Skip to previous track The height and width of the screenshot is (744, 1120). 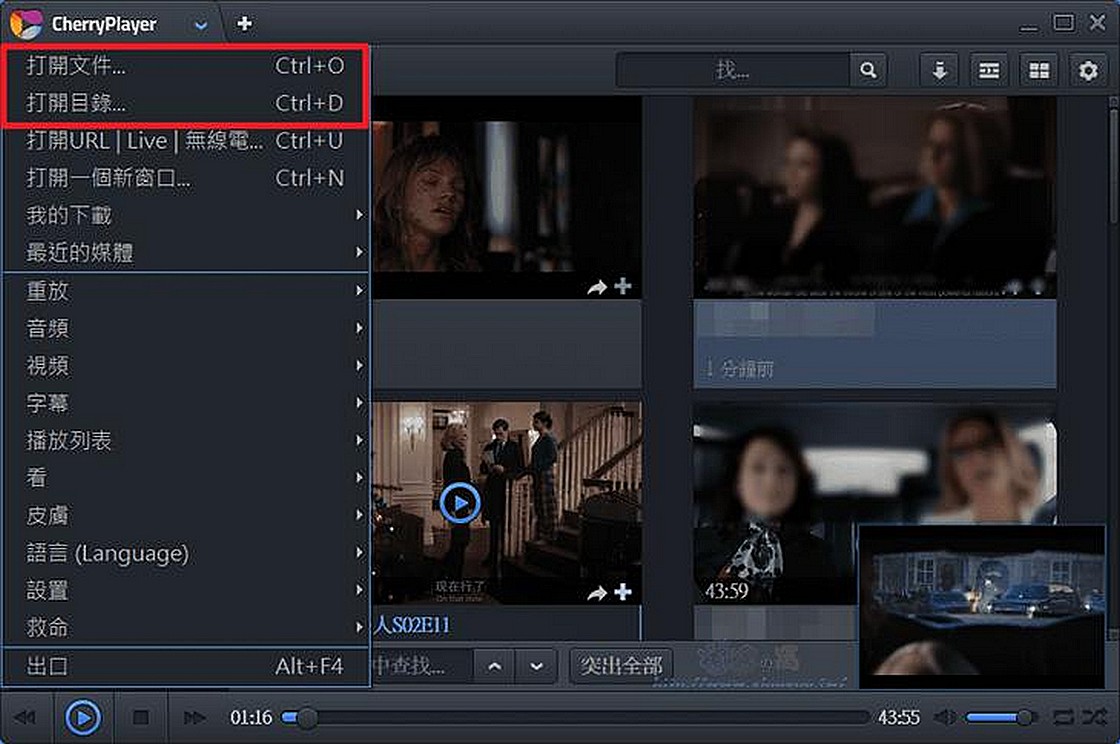point(25,717)
